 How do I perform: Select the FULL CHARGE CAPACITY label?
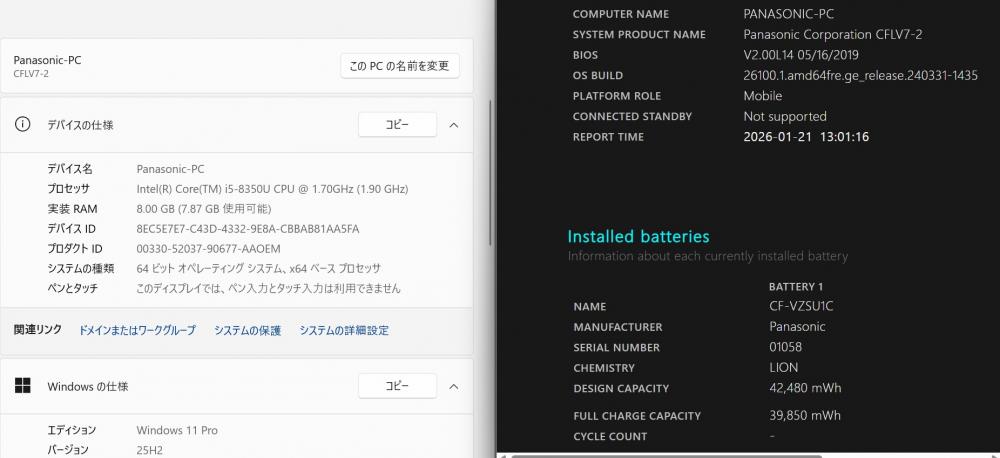(x=637, y=416)
